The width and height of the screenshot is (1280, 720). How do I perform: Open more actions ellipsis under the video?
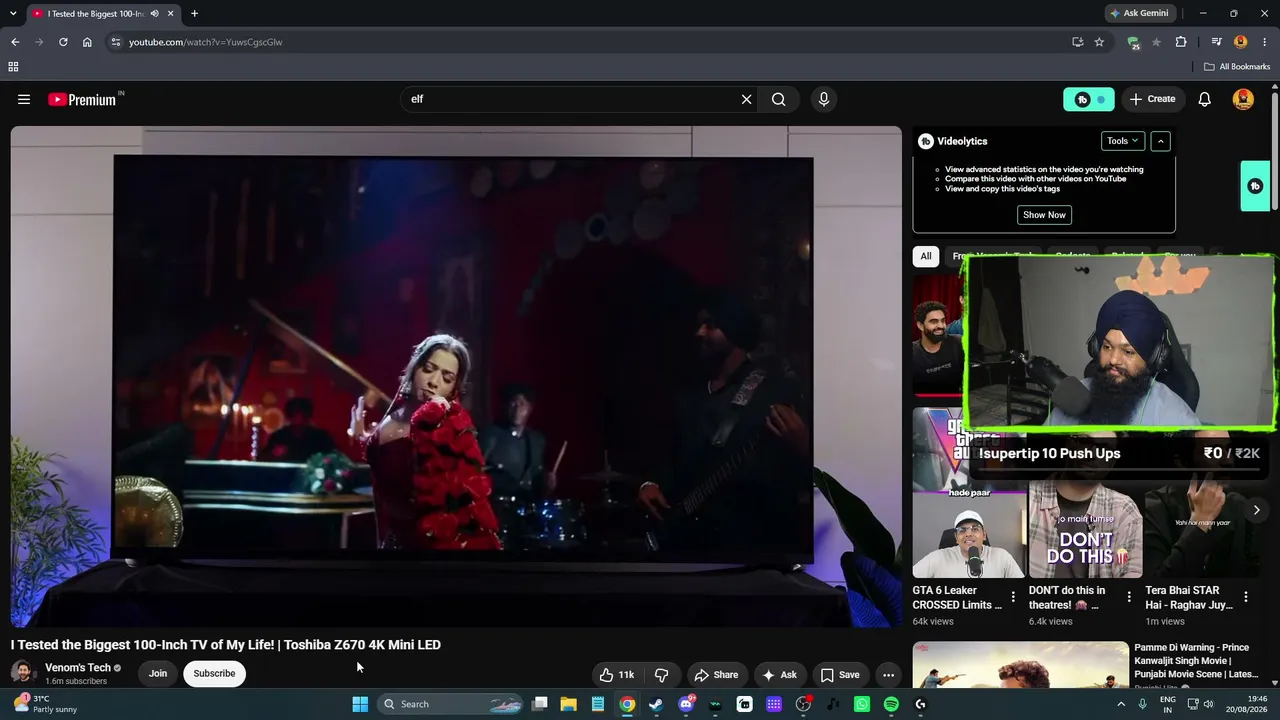coord(888,675)
